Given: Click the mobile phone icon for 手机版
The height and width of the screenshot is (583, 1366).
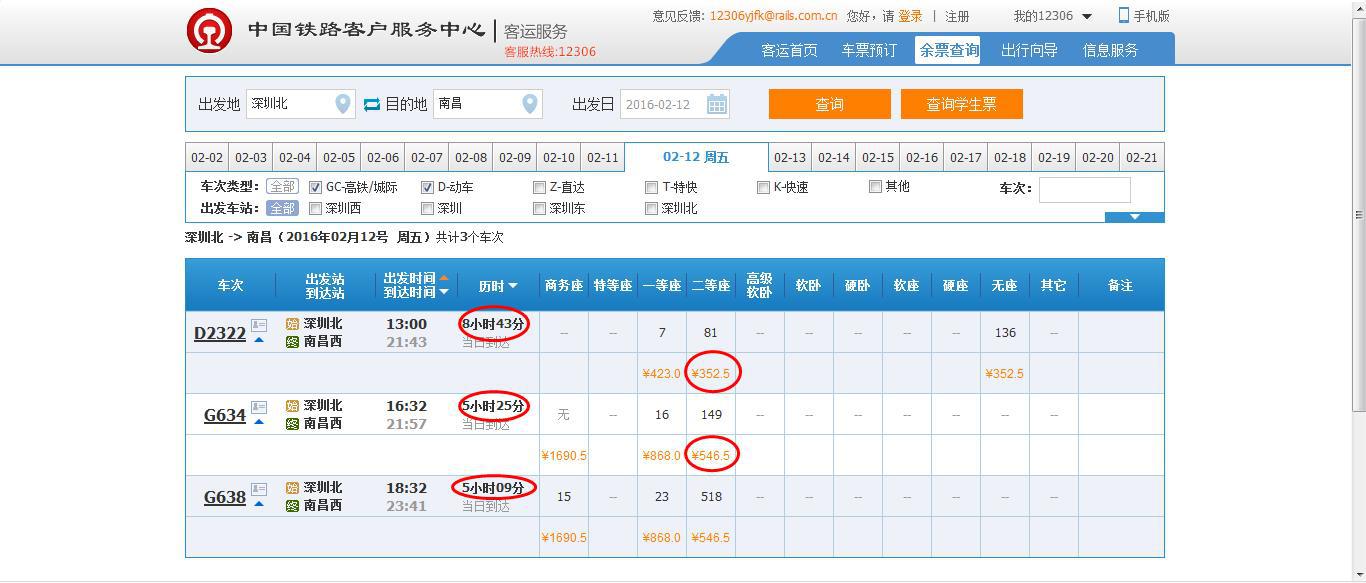Looking at the screenshot, I should click(1124, 16).
